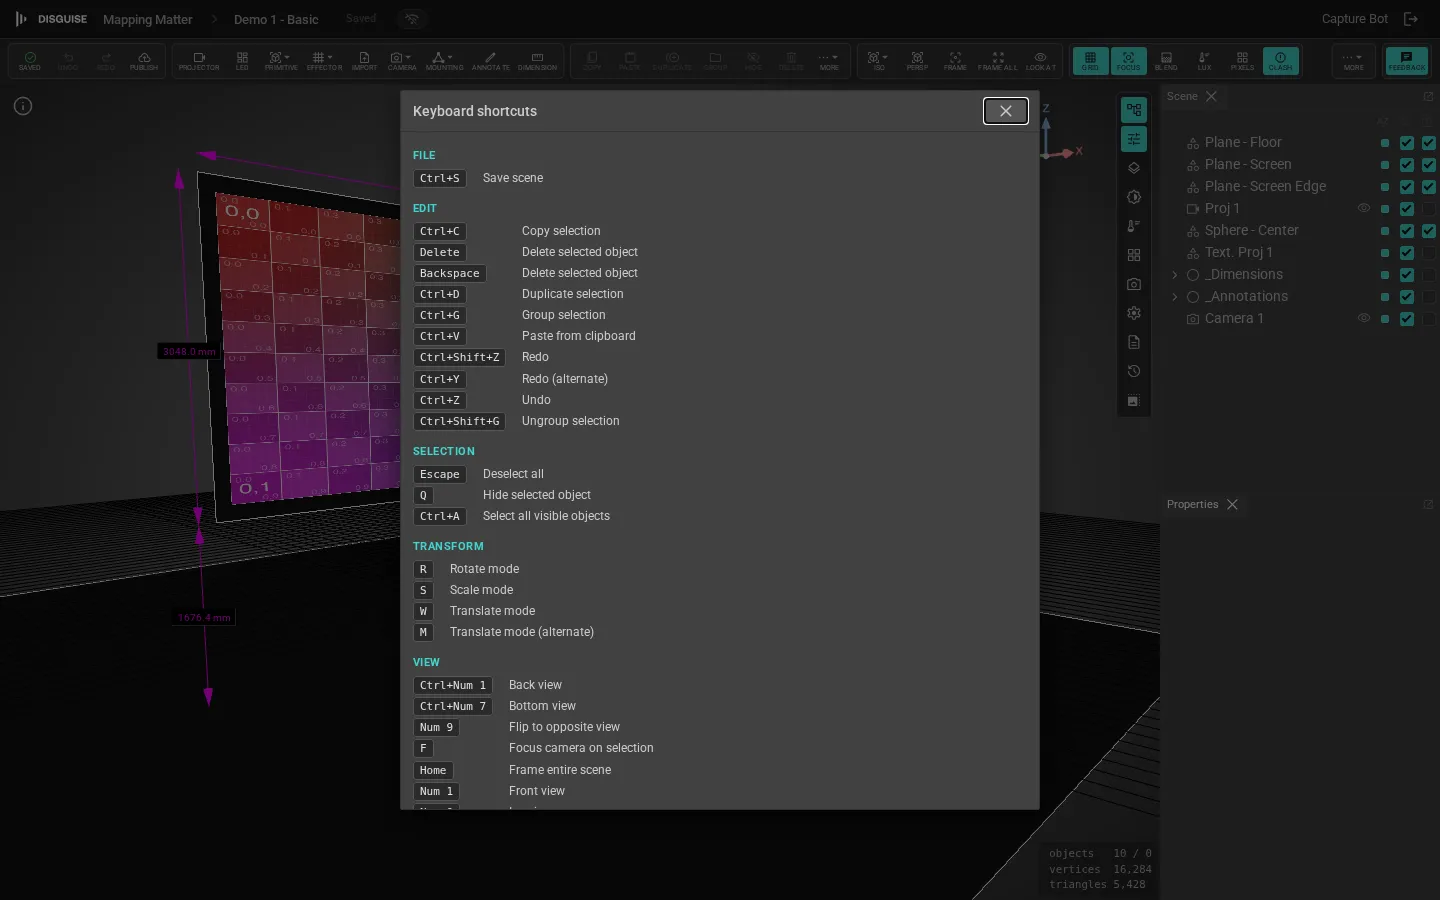Select the Dimension tool
The image size is (1440, 900).
[x=537, y=61]
